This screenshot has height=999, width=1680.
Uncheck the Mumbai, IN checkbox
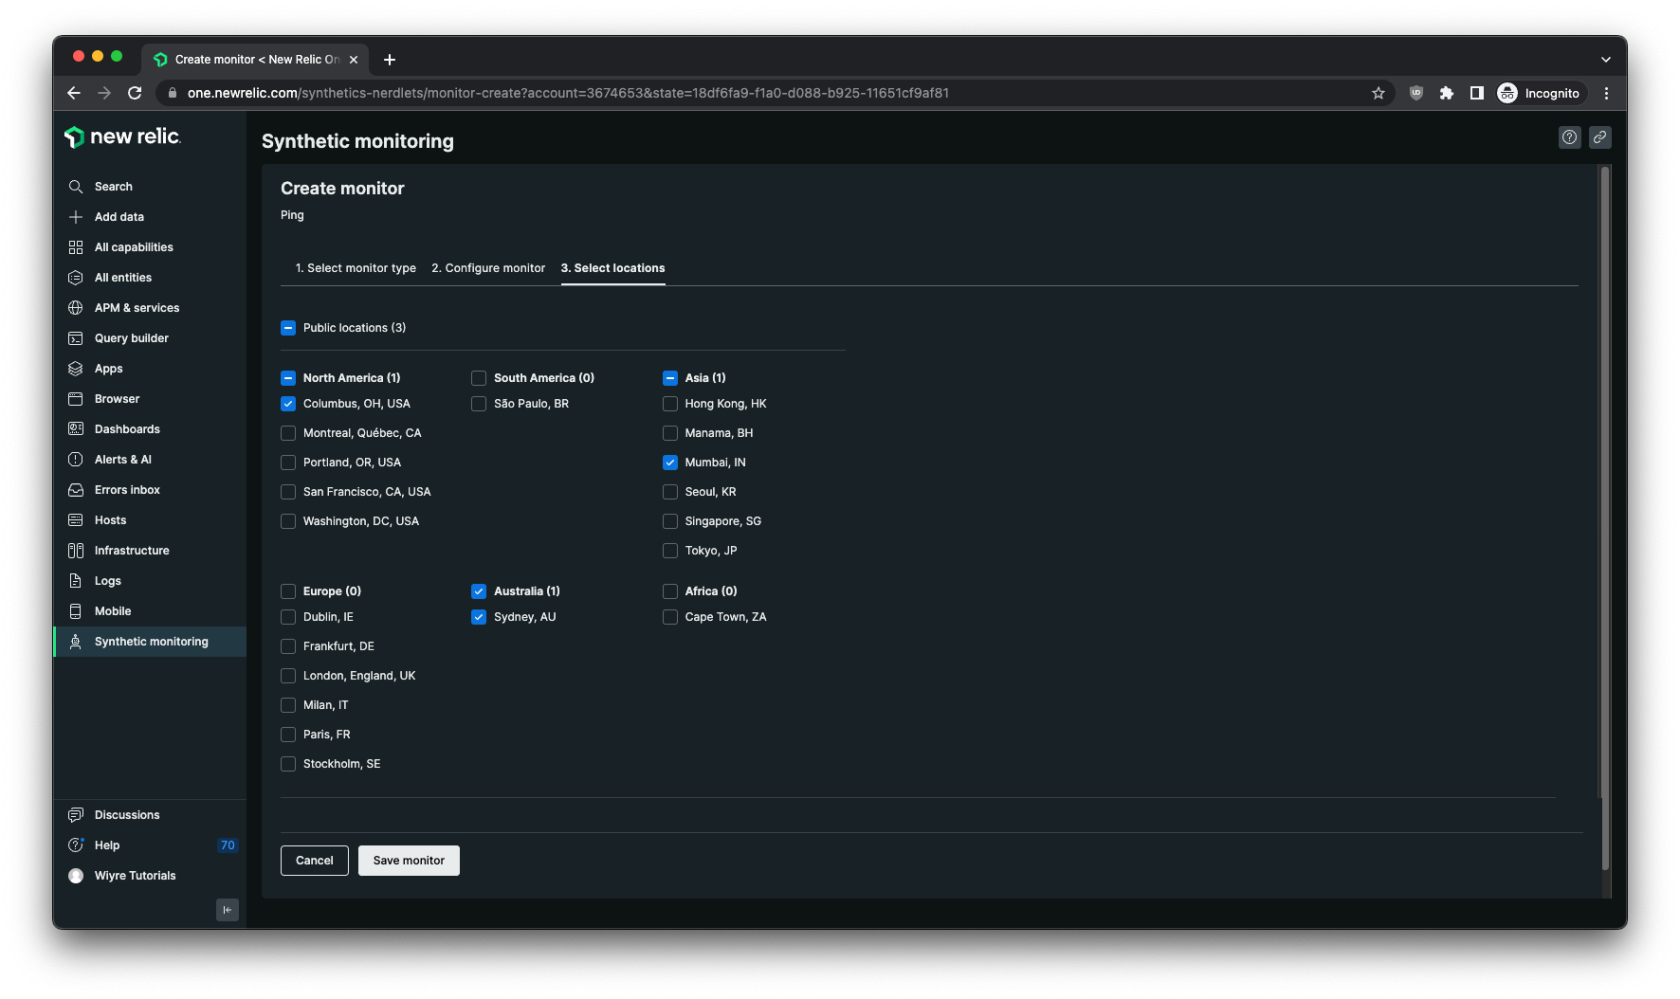(x=670, y=462)
